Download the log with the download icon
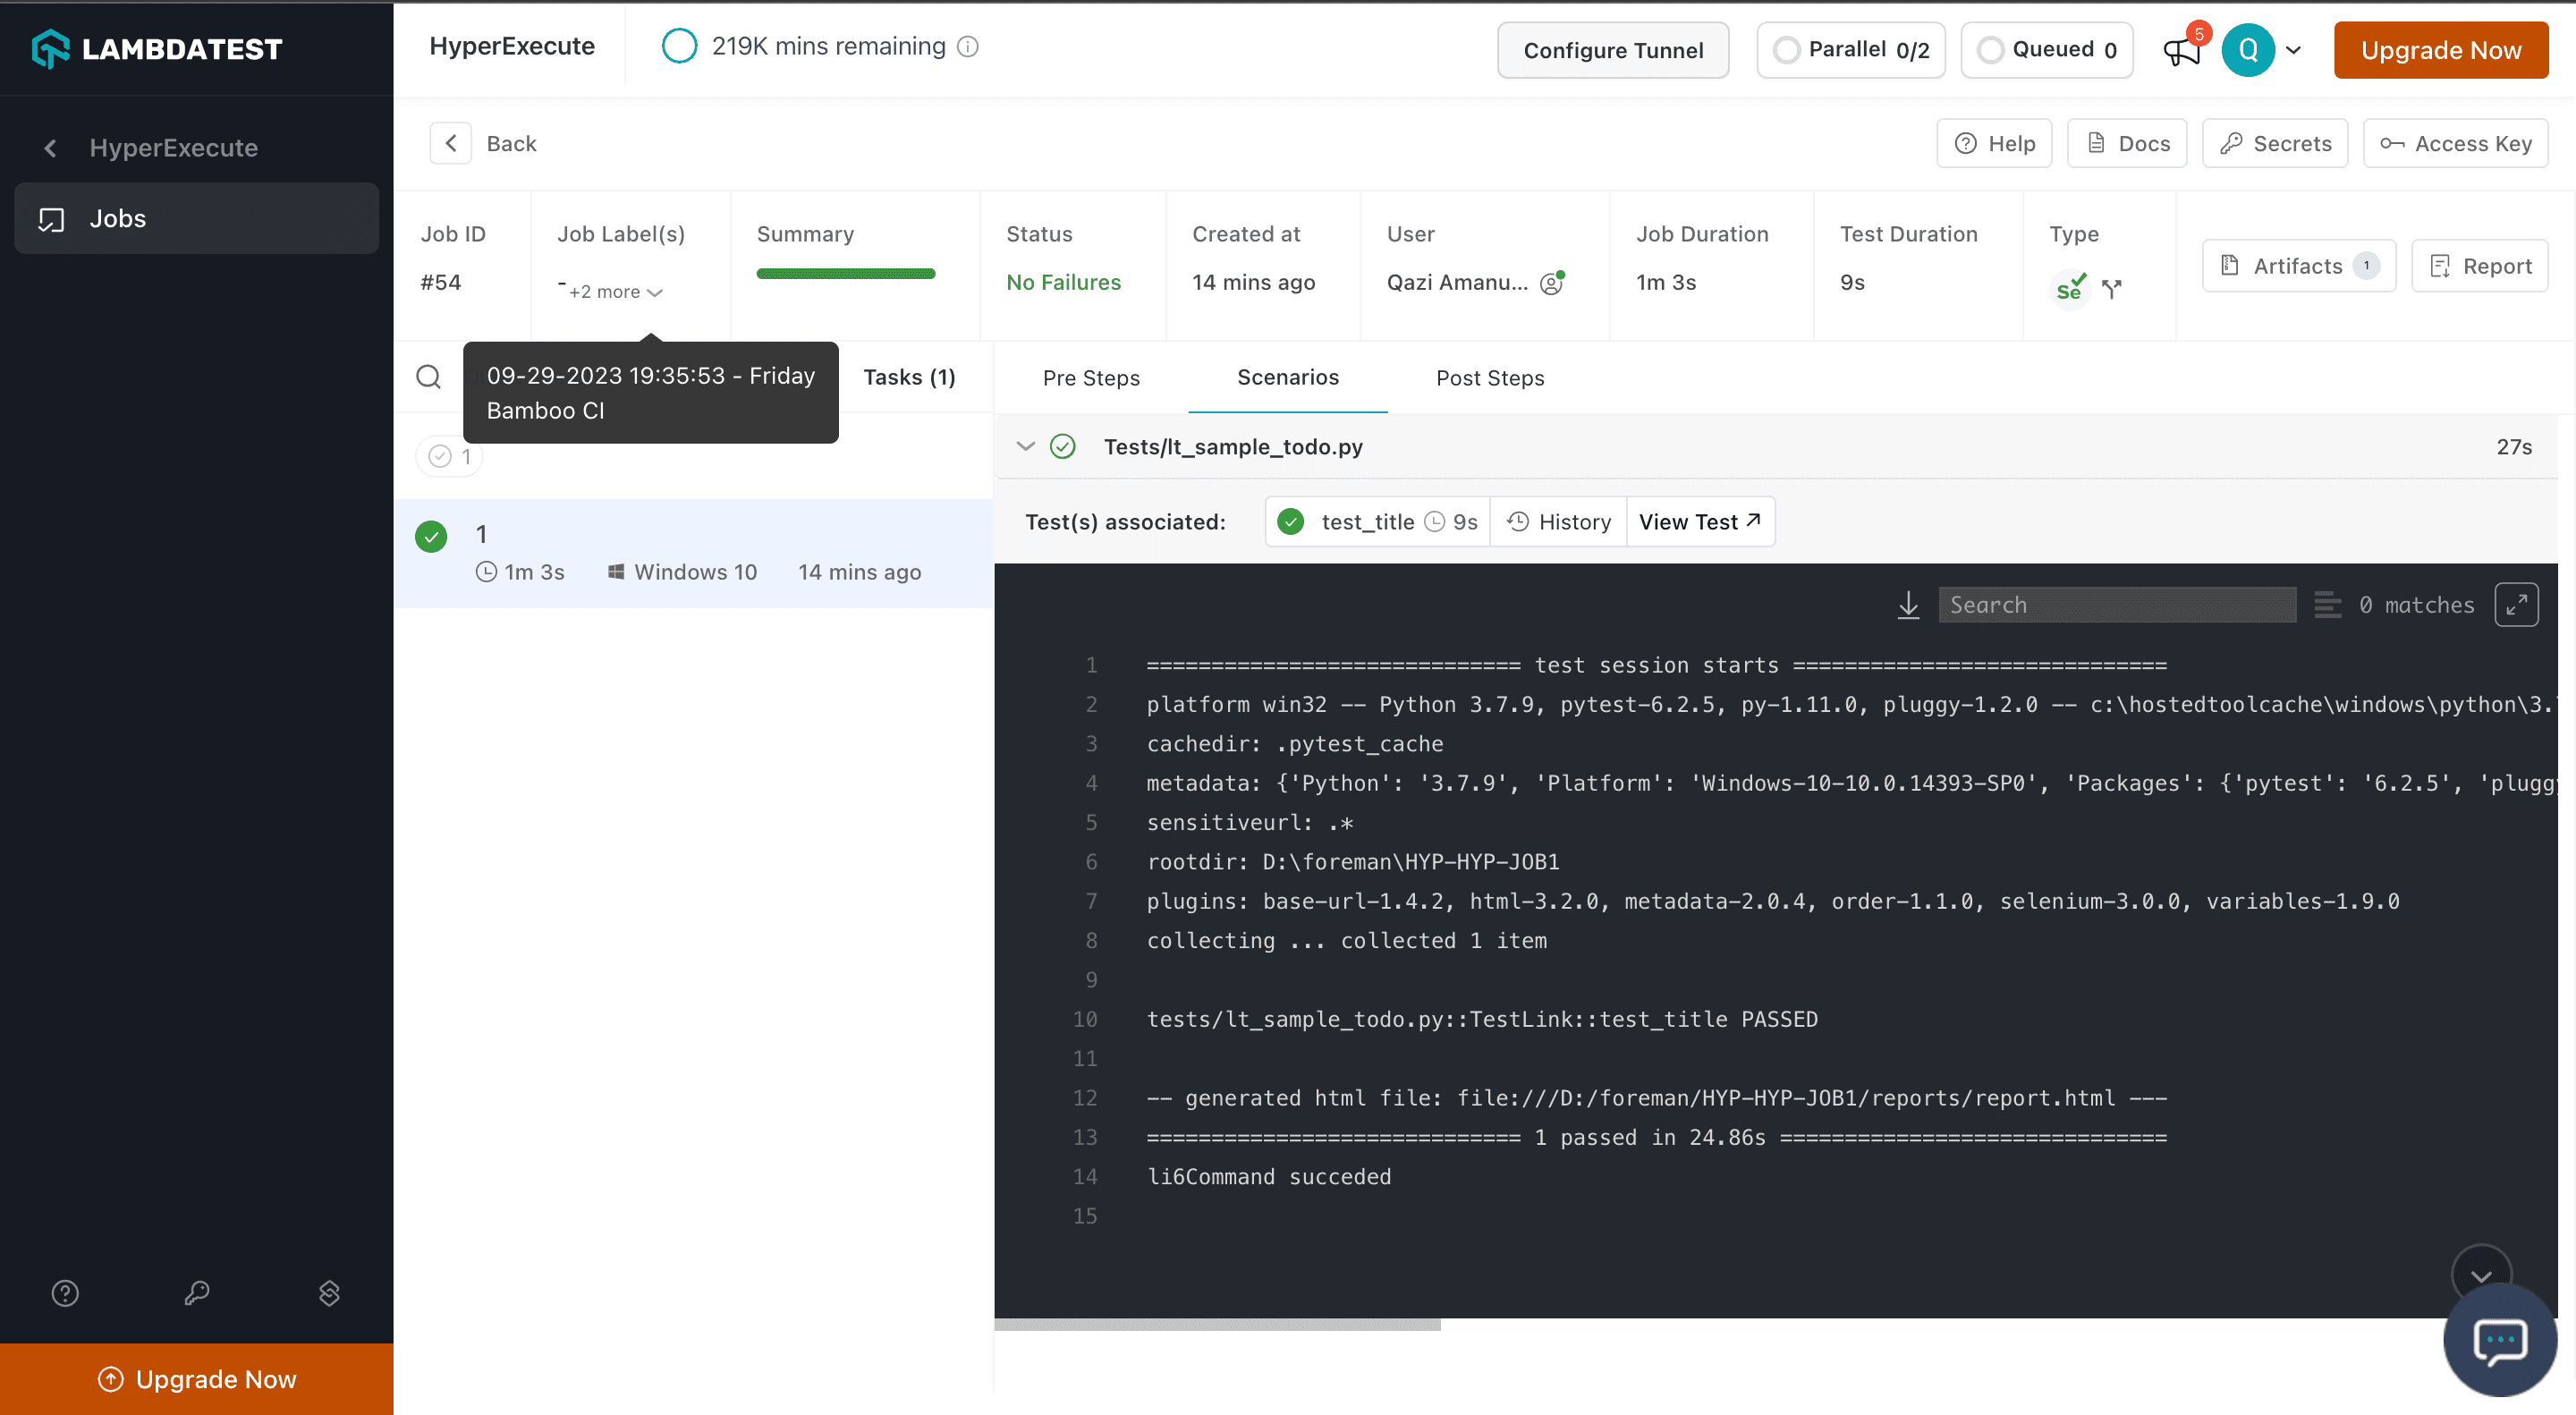2576x1415 pixels. 1908,605
